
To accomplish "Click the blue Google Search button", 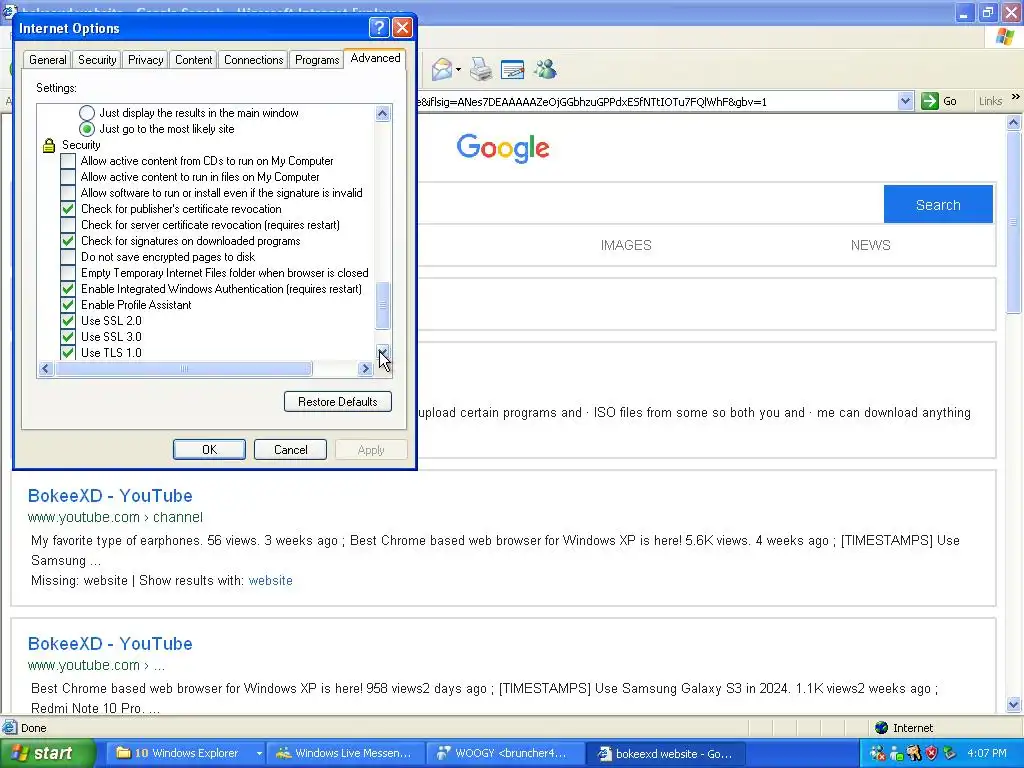I will pyautogui.click(x=938, y=204).
